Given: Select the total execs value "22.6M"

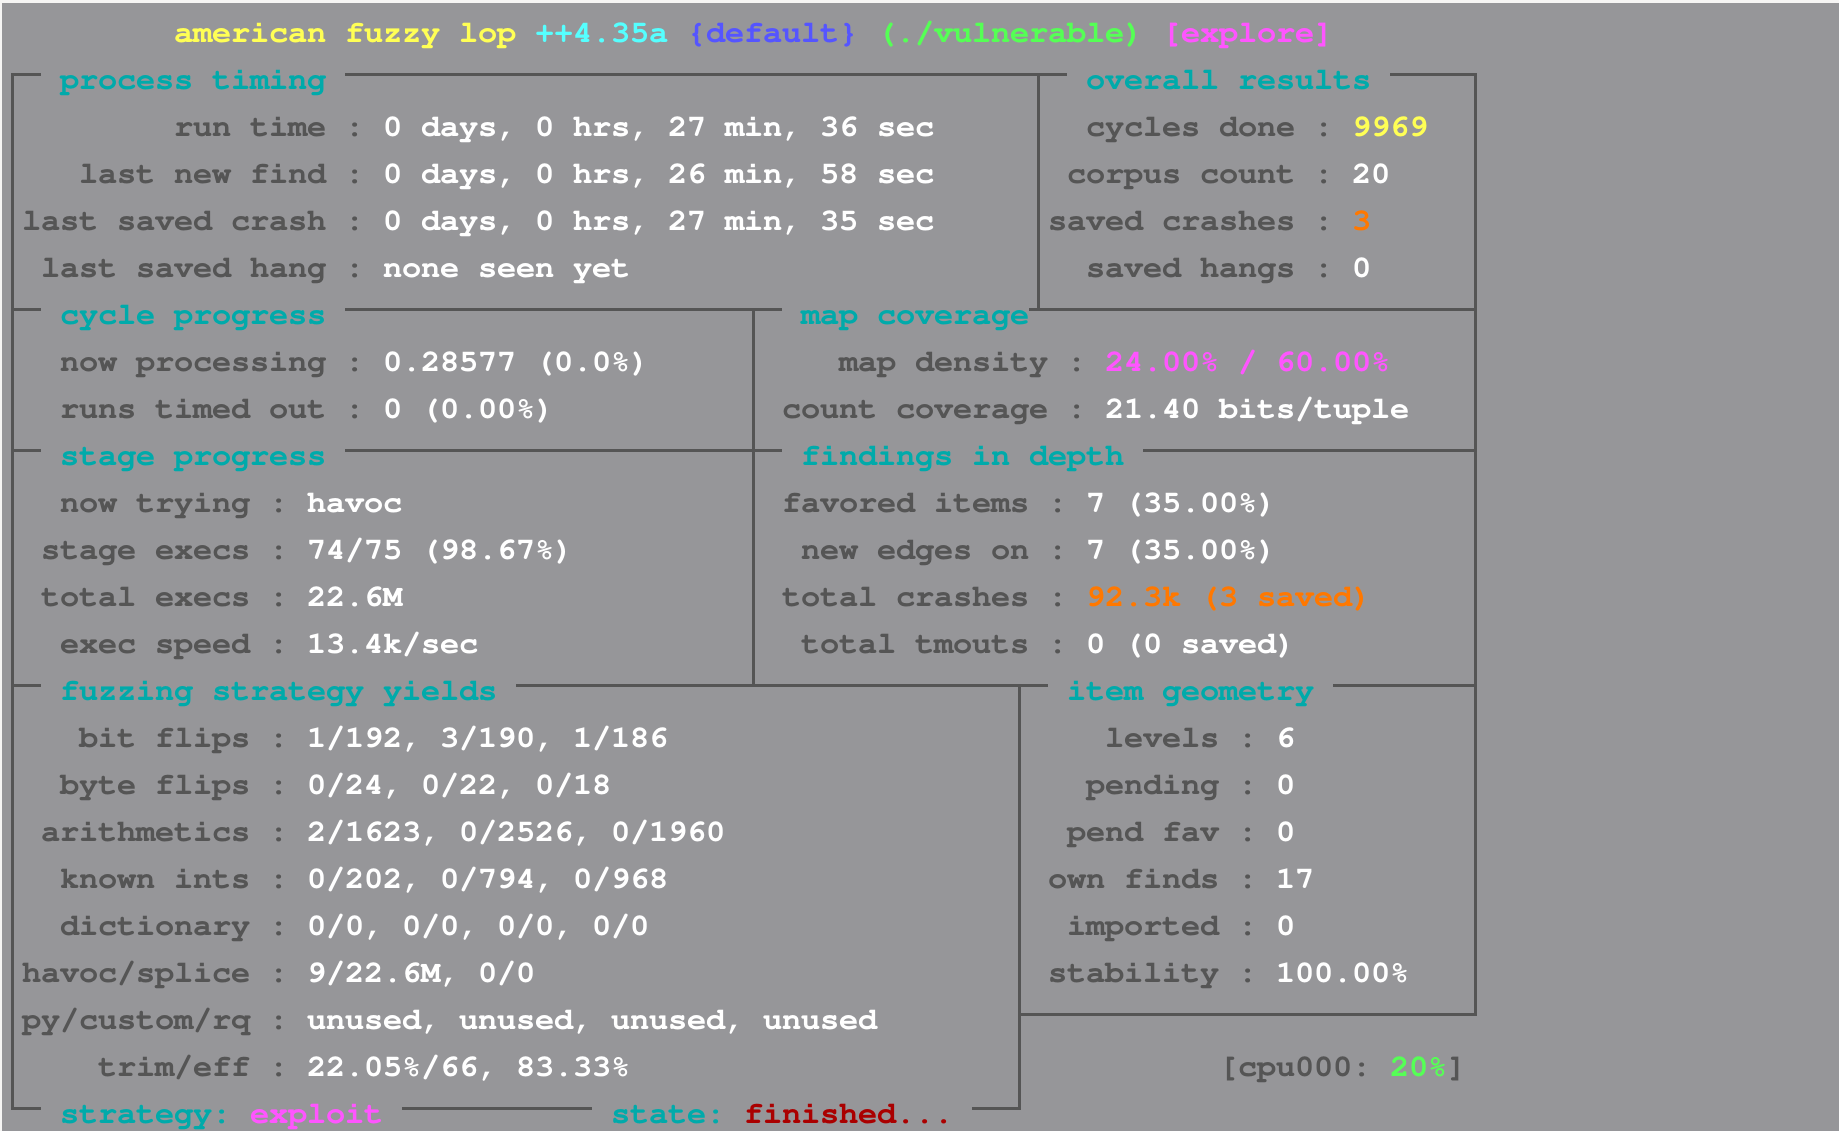Looking at the screenshot, I should [x=355, y=598].
